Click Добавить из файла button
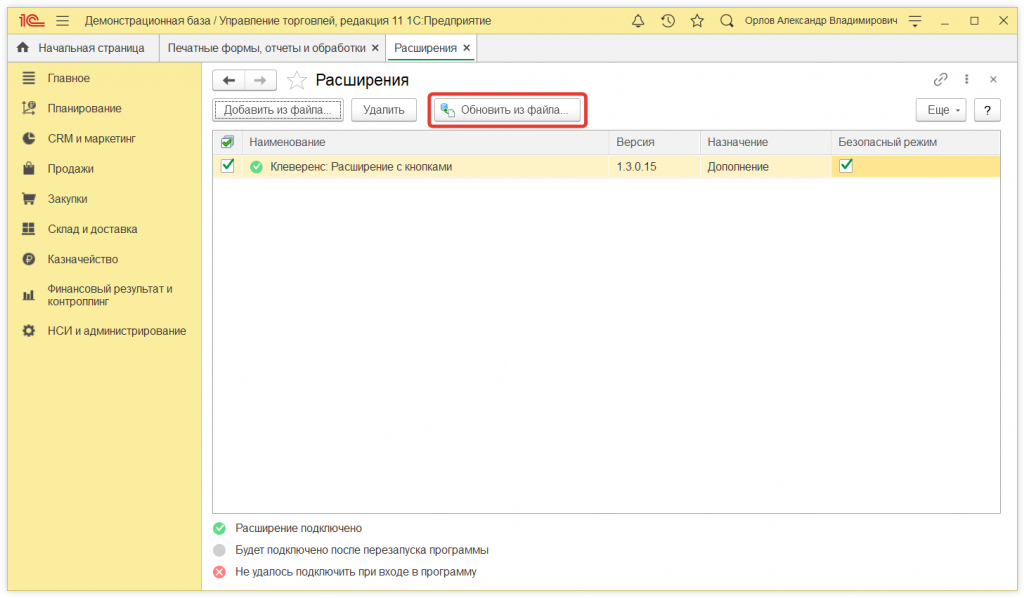 click(278, 110)
